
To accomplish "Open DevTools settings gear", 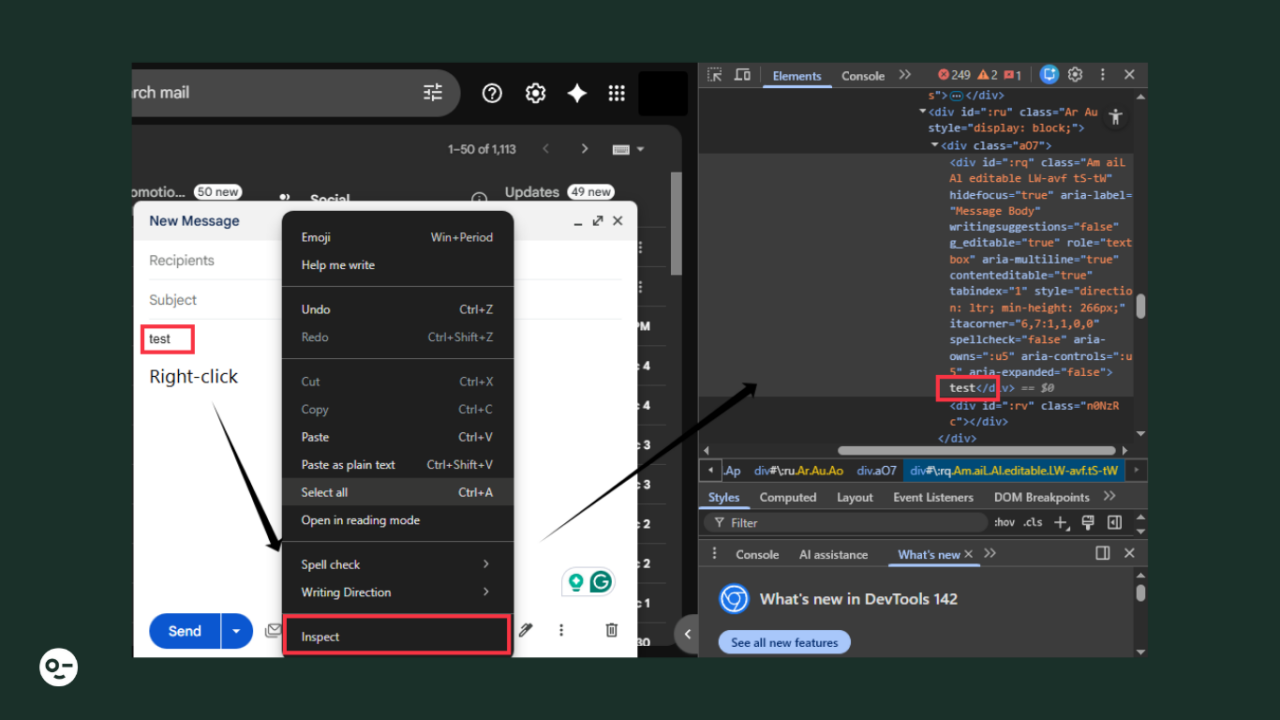I will [1075, 75].
